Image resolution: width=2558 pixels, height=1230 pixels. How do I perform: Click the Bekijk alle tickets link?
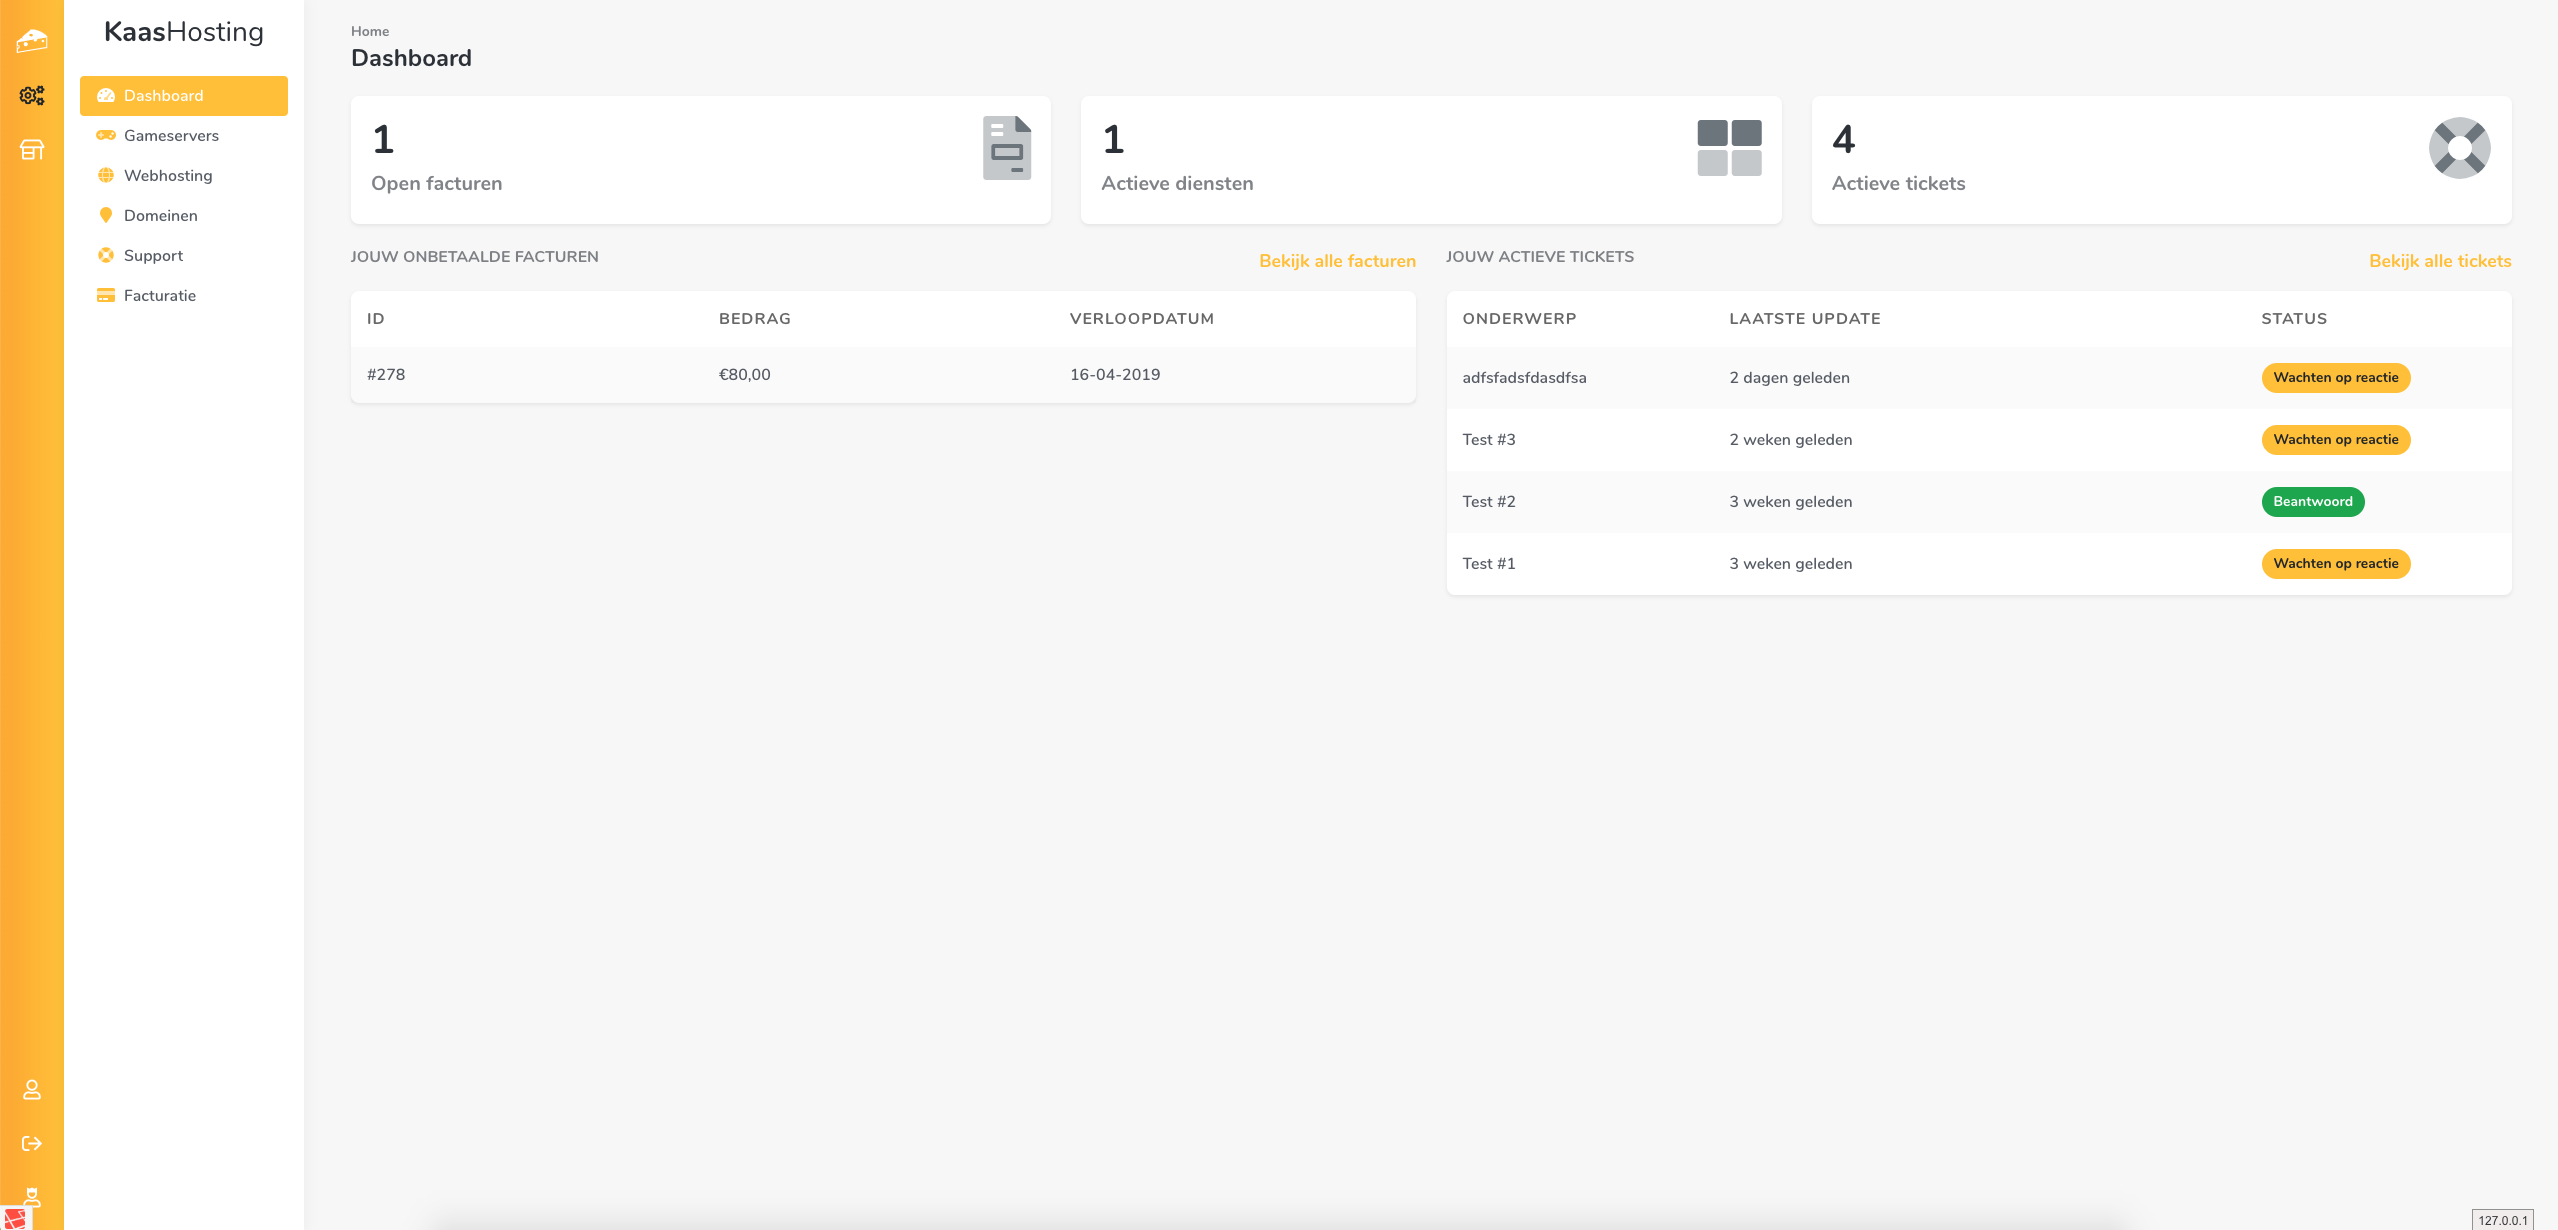click(x=2439, y=261)
